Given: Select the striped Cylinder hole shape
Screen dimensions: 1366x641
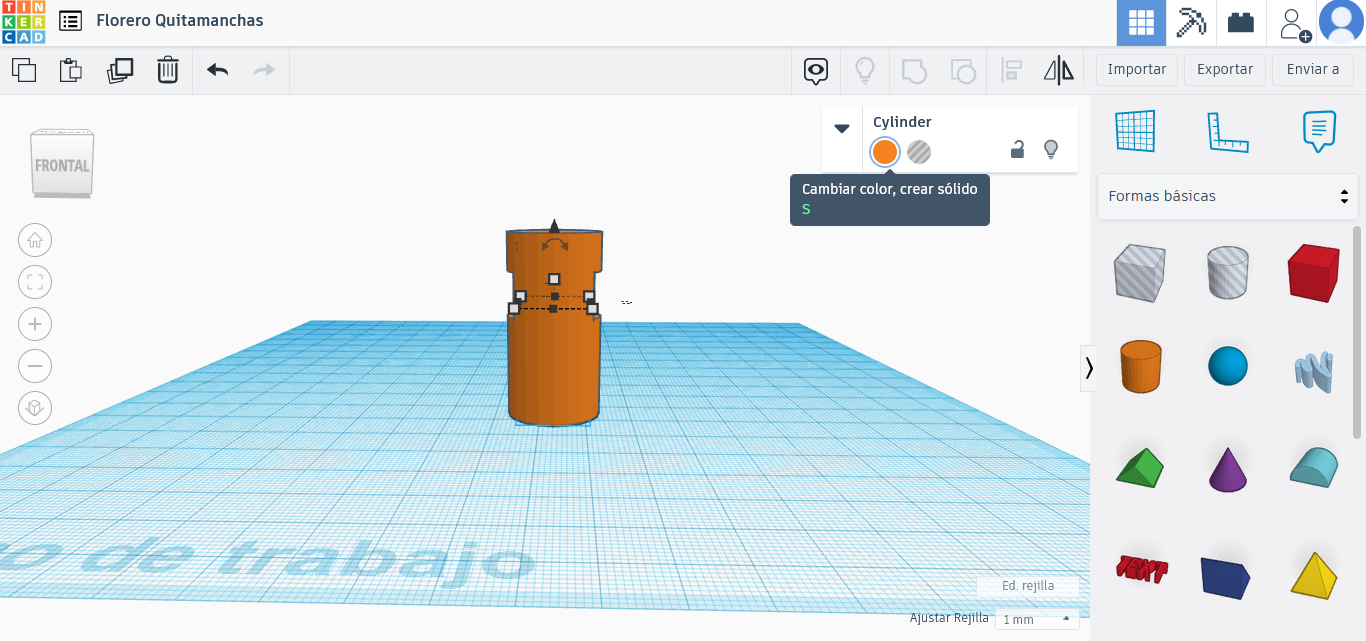Looking at the screenshot, I should (x=1228, y=272).
